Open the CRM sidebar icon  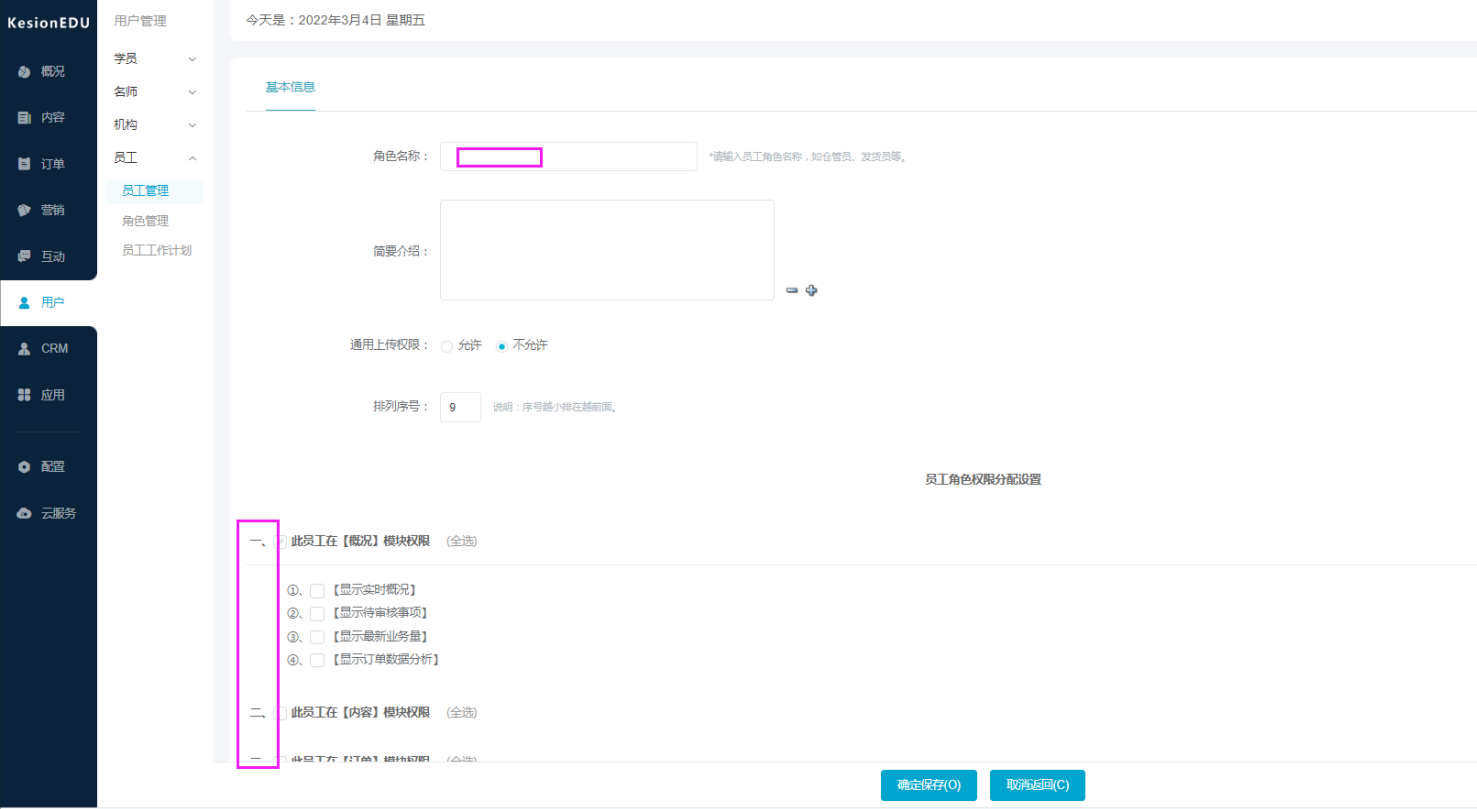pyautogui.click(x=24, y=348)
